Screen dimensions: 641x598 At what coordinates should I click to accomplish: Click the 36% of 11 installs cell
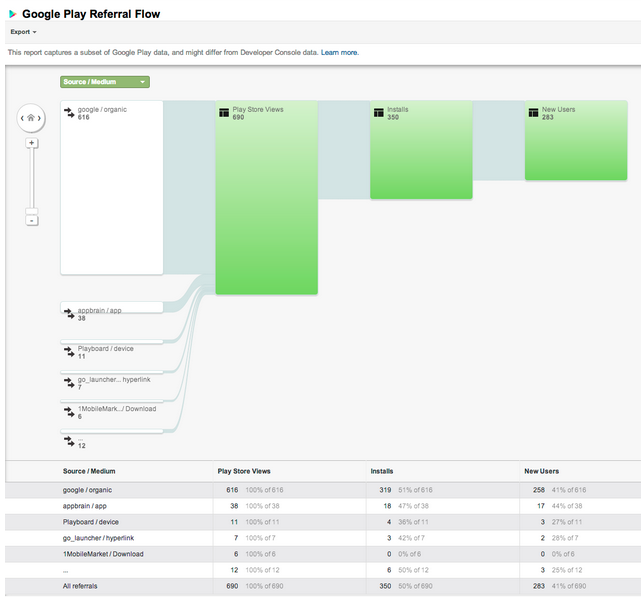coord(413,522)
